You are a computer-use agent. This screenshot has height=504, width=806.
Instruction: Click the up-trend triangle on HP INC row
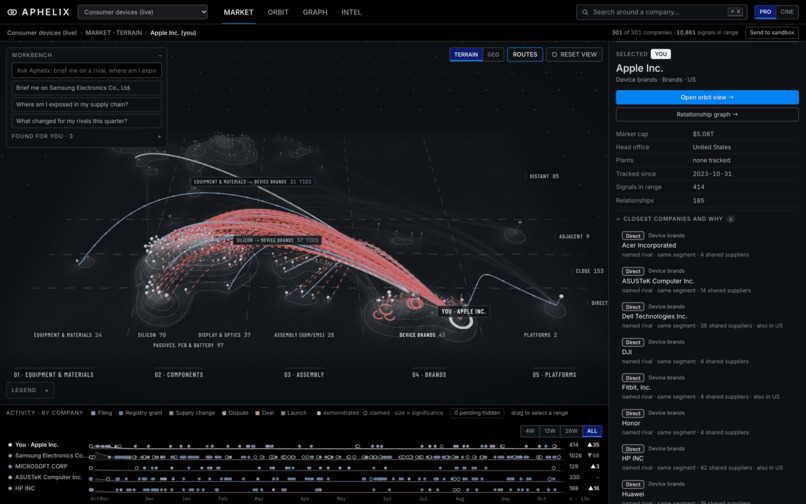(x=591, y=488)
